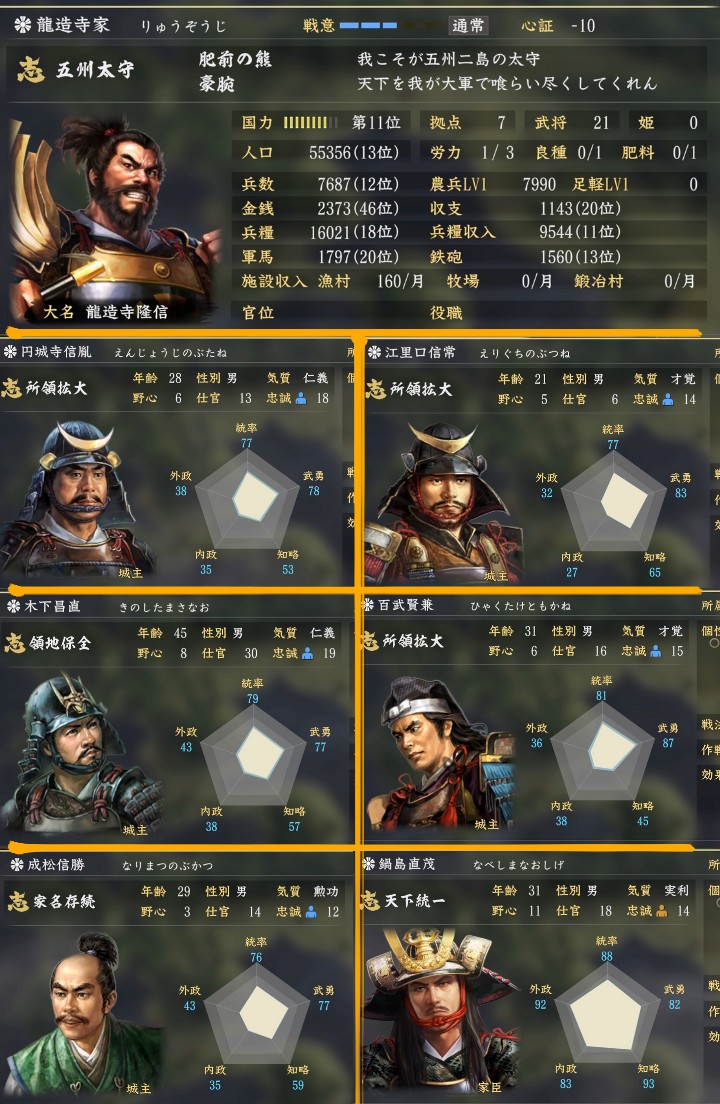720x1104 pixels.
Task: Click the 志 icon beside 家名存続
Action: [x=18, y=901]
